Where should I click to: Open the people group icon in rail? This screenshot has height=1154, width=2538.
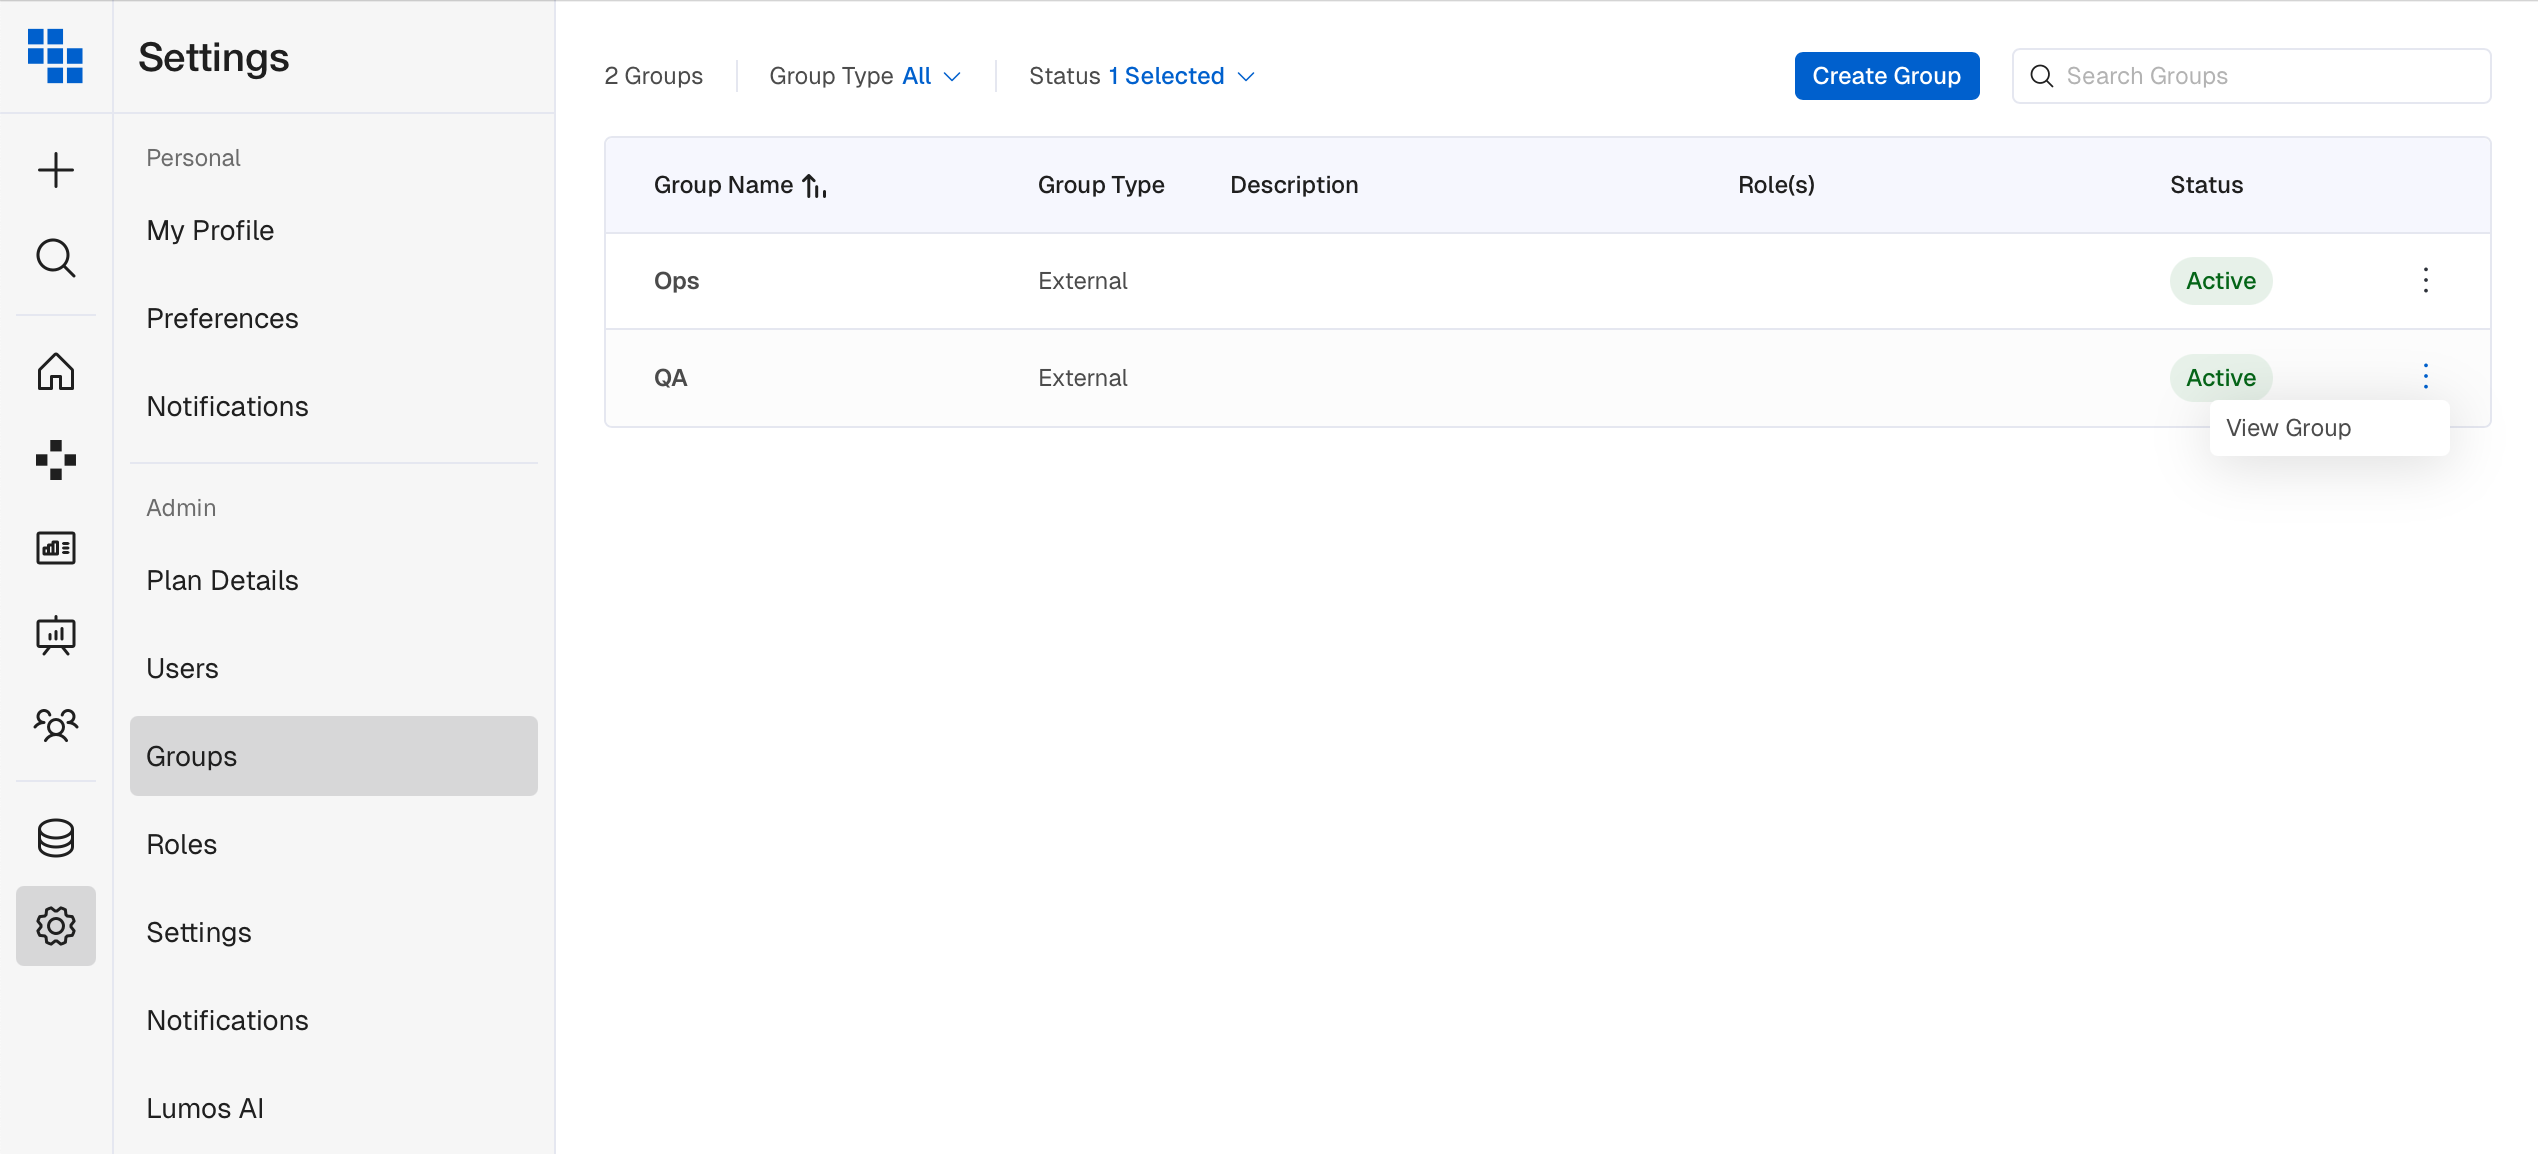point(56,724)
